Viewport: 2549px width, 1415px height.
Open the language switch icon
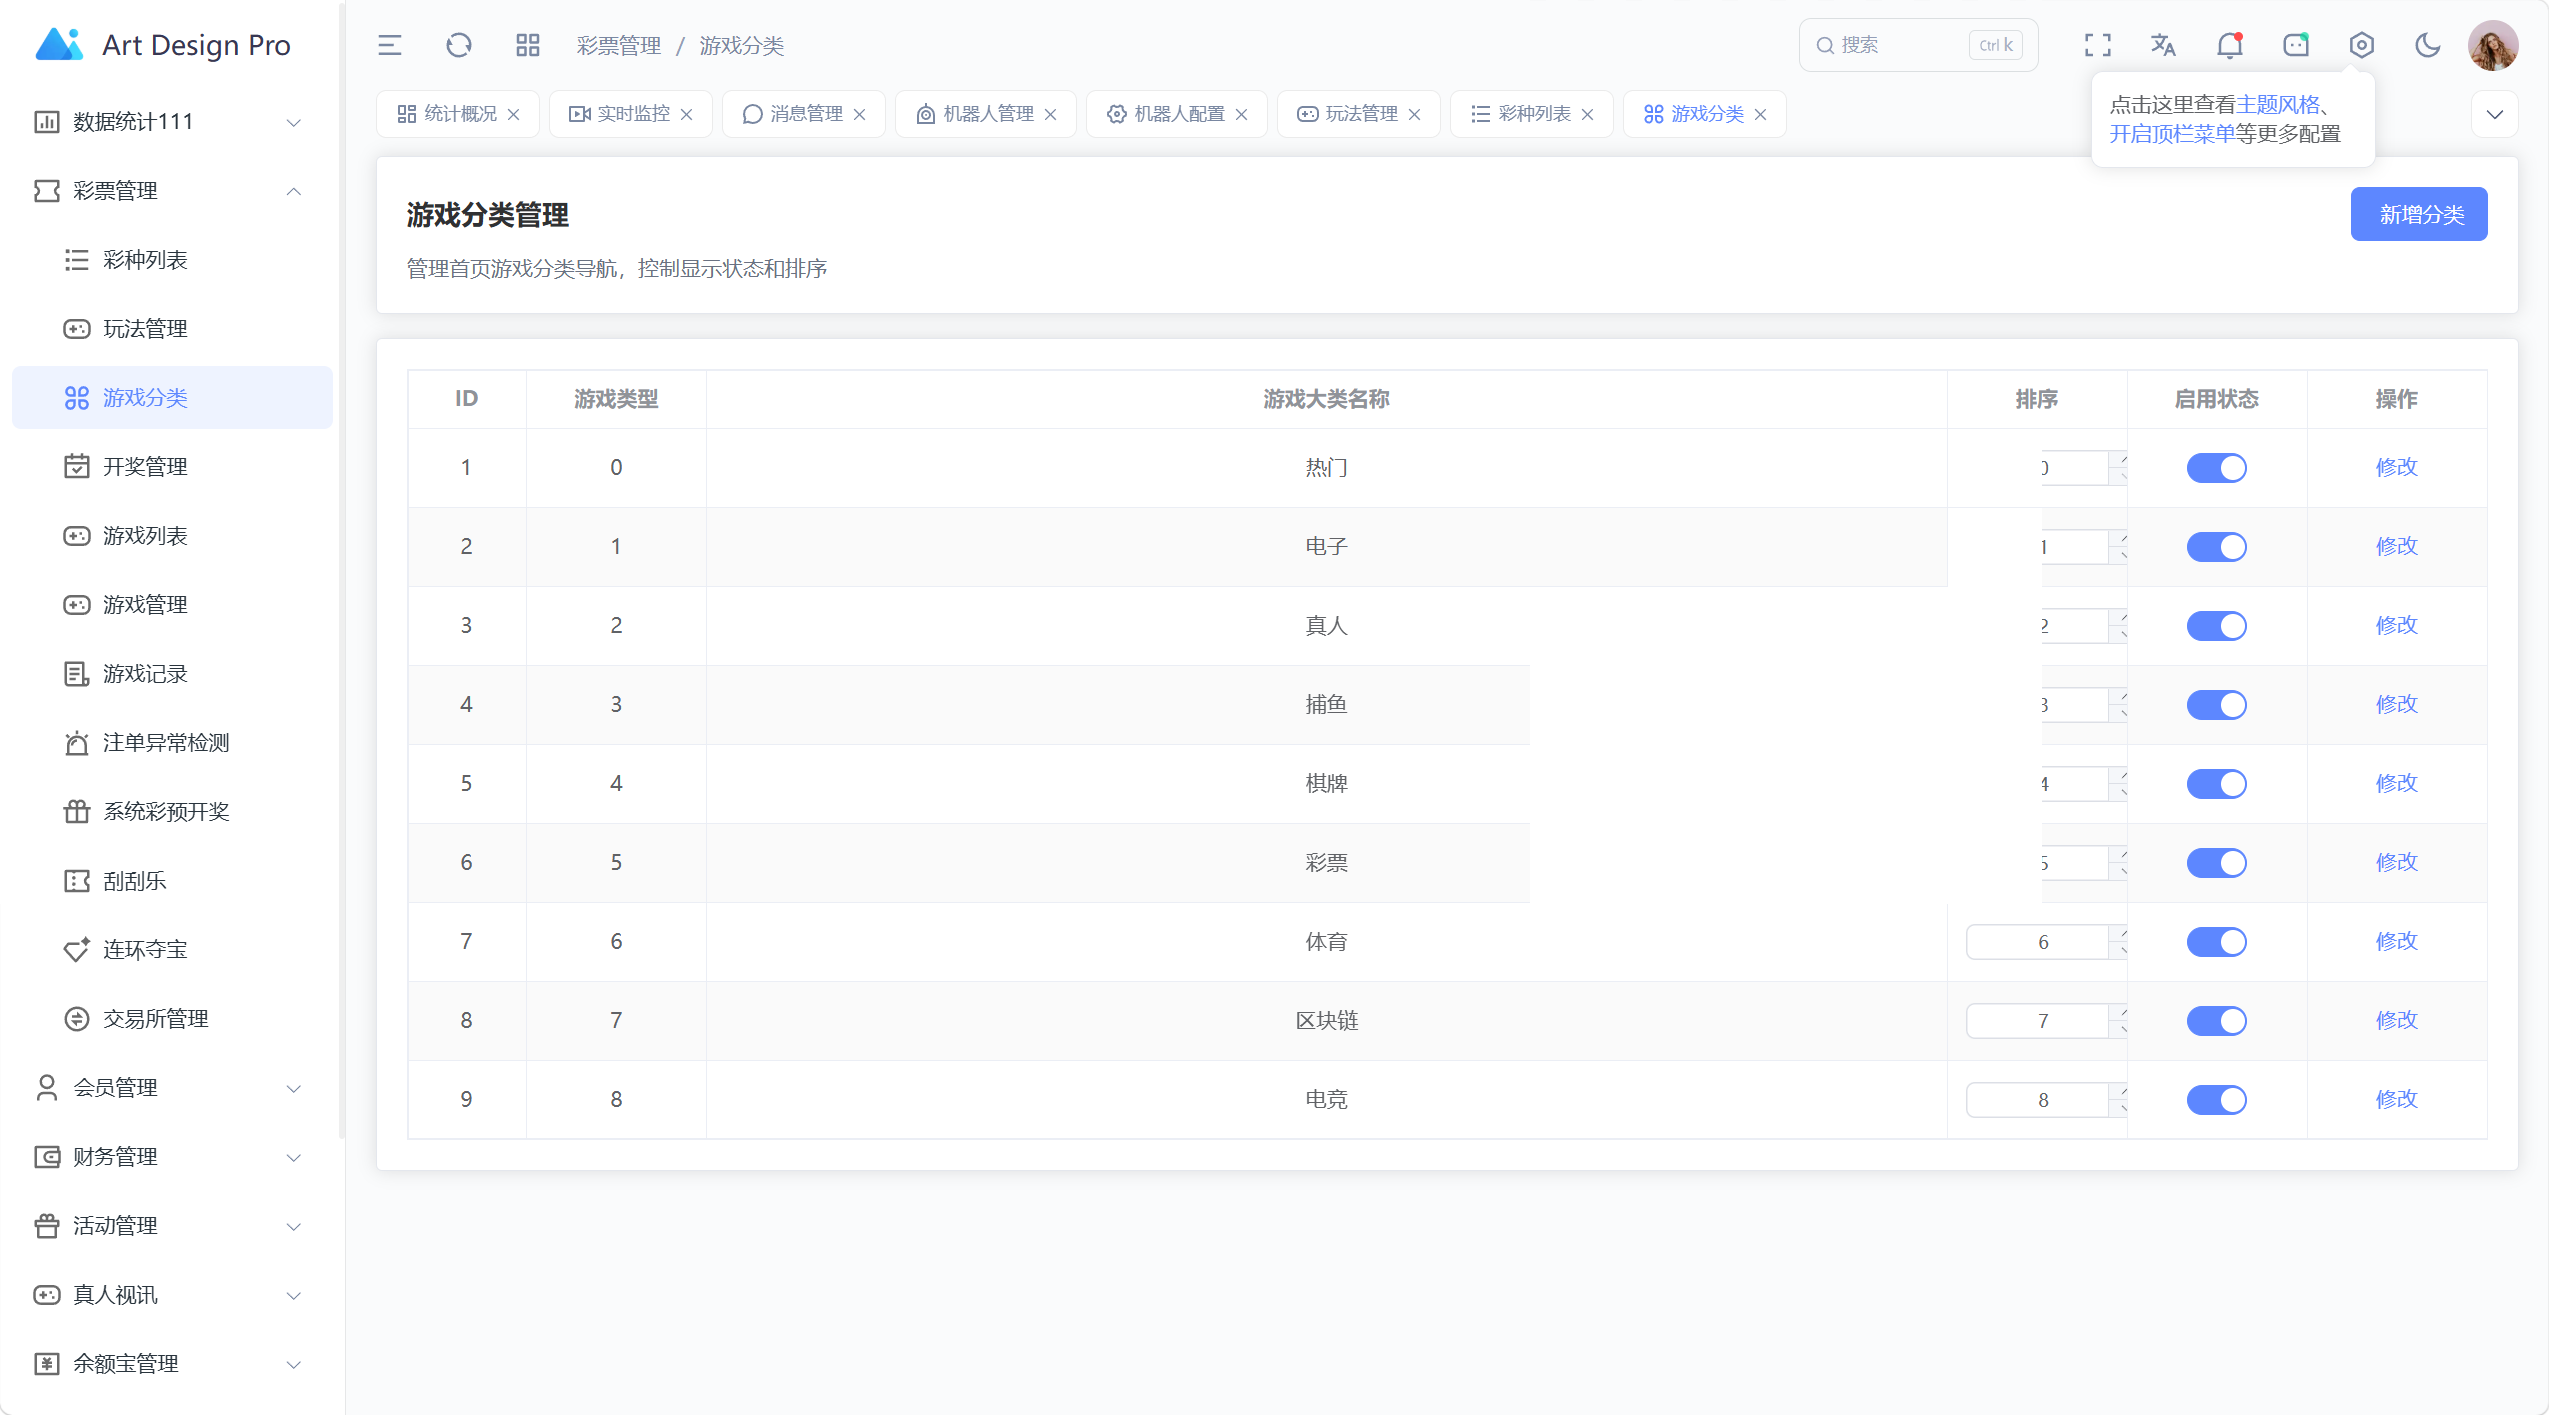(x=2164, y=45)
